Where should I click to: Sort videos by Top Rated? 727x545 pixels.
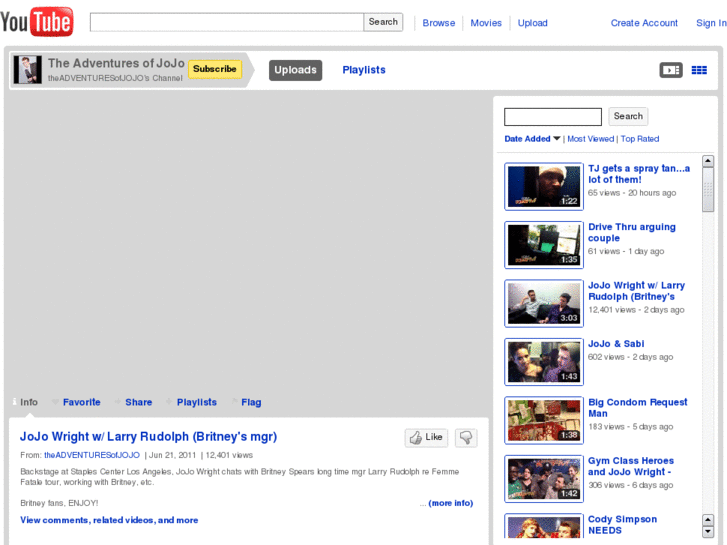pos(640,139)
